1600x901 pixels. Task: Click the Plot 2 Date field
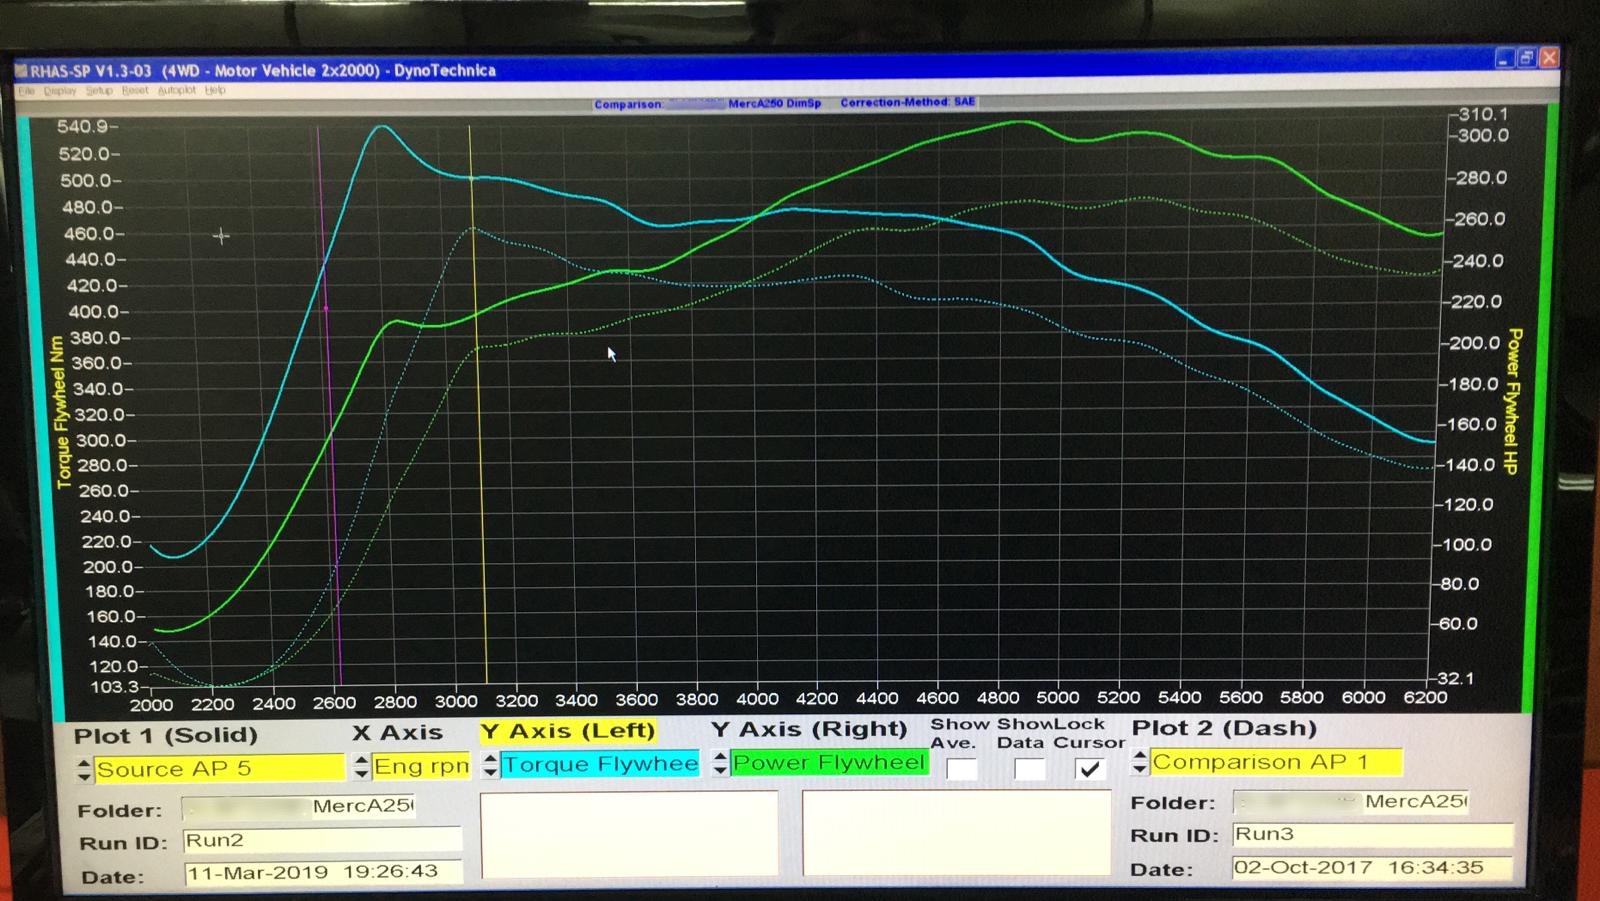tap(1372, 867)
